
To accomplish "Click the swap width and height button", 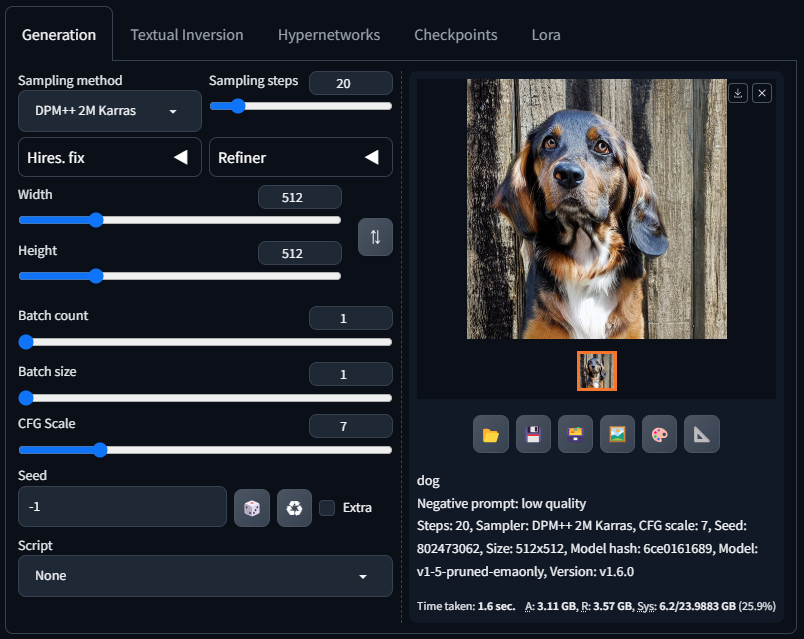I will [375, 237].
